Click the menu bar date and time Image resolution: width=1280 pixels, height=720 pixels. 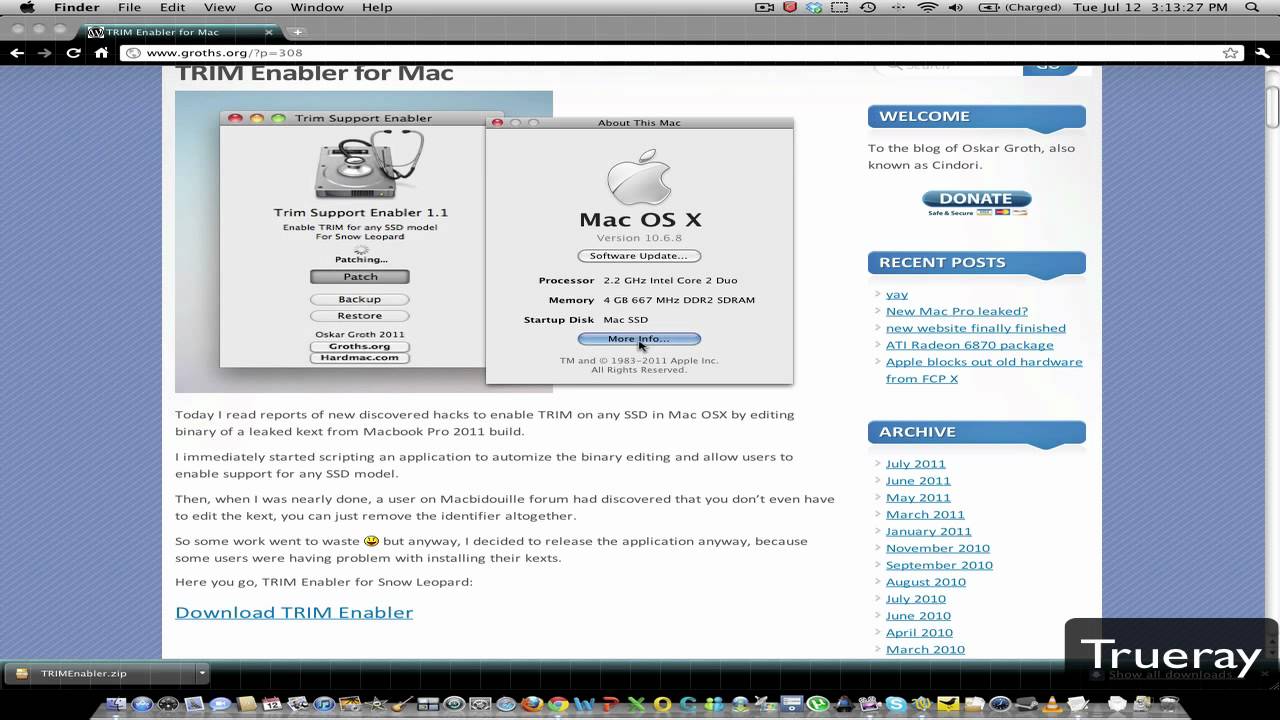coord(1150,7)
